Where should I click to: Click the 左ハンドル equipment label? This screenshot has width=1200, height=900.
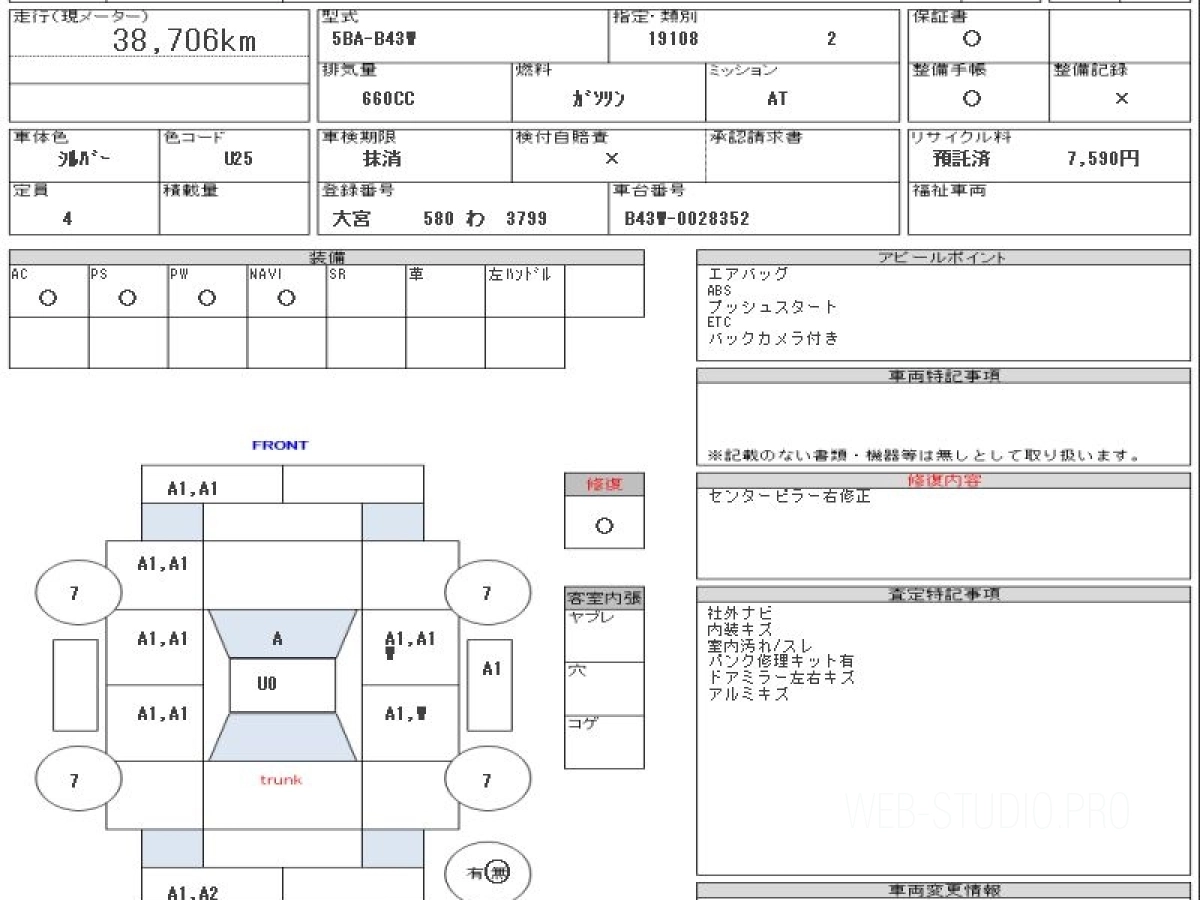click(x=519, y=274)
